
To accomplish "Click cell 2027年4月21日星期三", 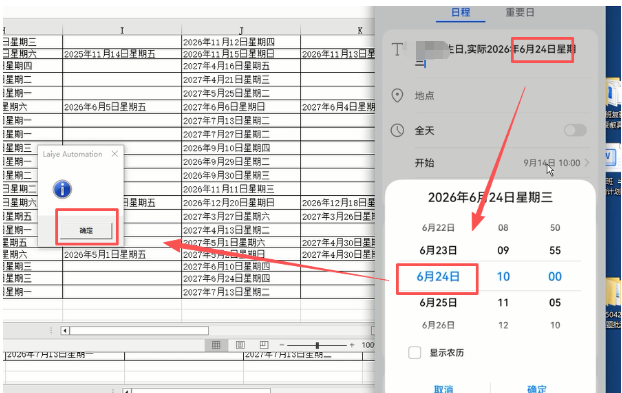I will pos(241,80).
